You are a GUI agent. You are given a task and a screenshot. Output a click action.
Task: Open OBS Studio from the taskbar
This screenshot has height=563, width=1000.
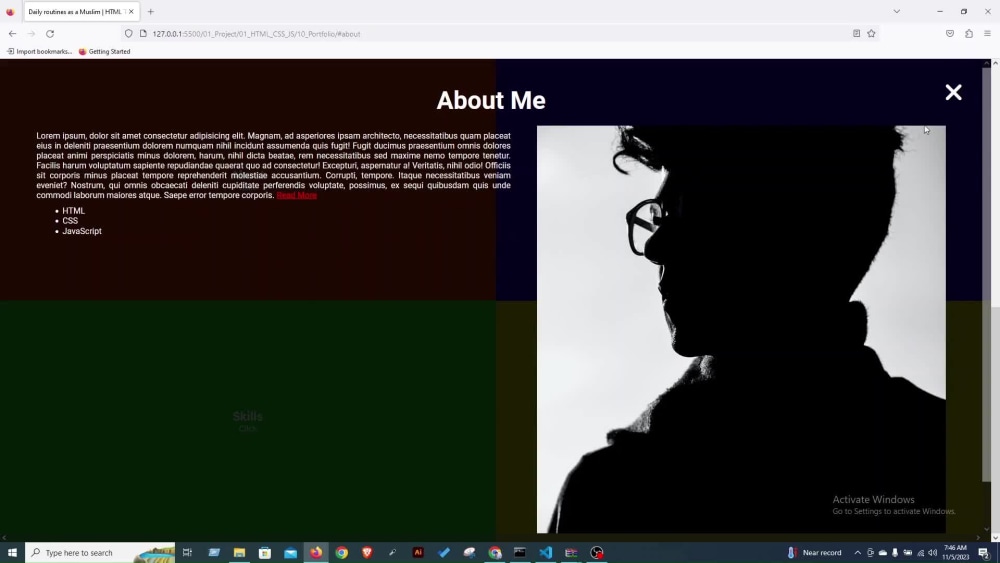point(597,552)
